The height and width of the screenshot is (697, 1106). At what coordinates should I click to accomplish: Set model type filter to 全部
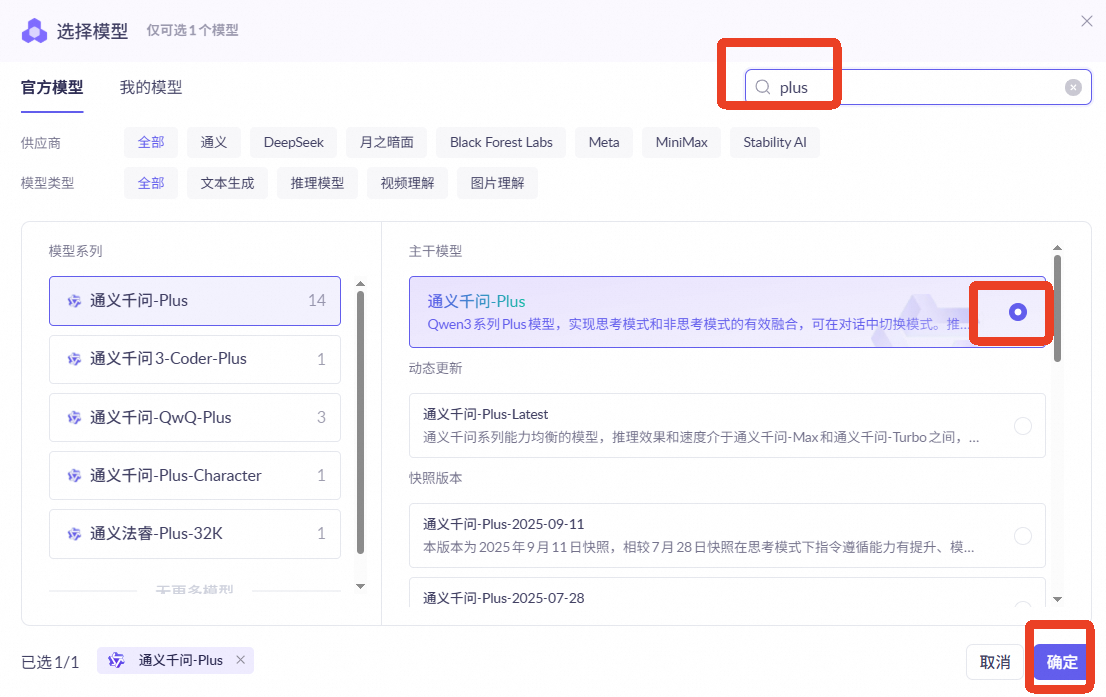click(x=151, y=183)
